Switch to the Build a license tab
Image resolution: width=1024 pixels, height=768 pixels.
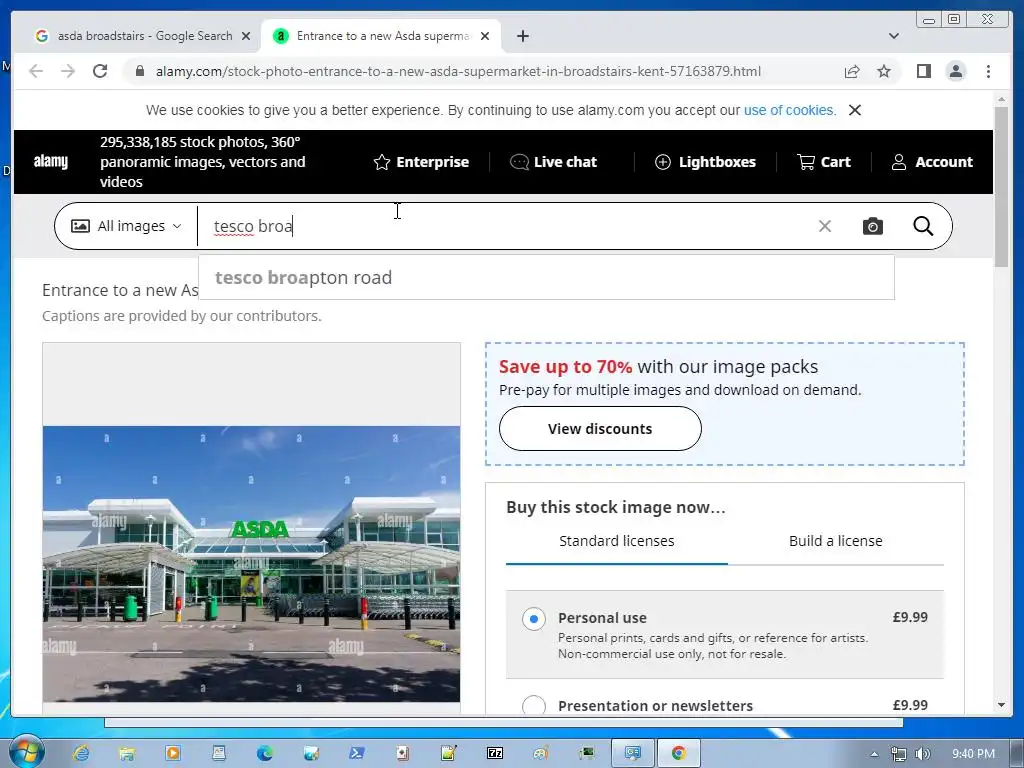coord(835,541)
